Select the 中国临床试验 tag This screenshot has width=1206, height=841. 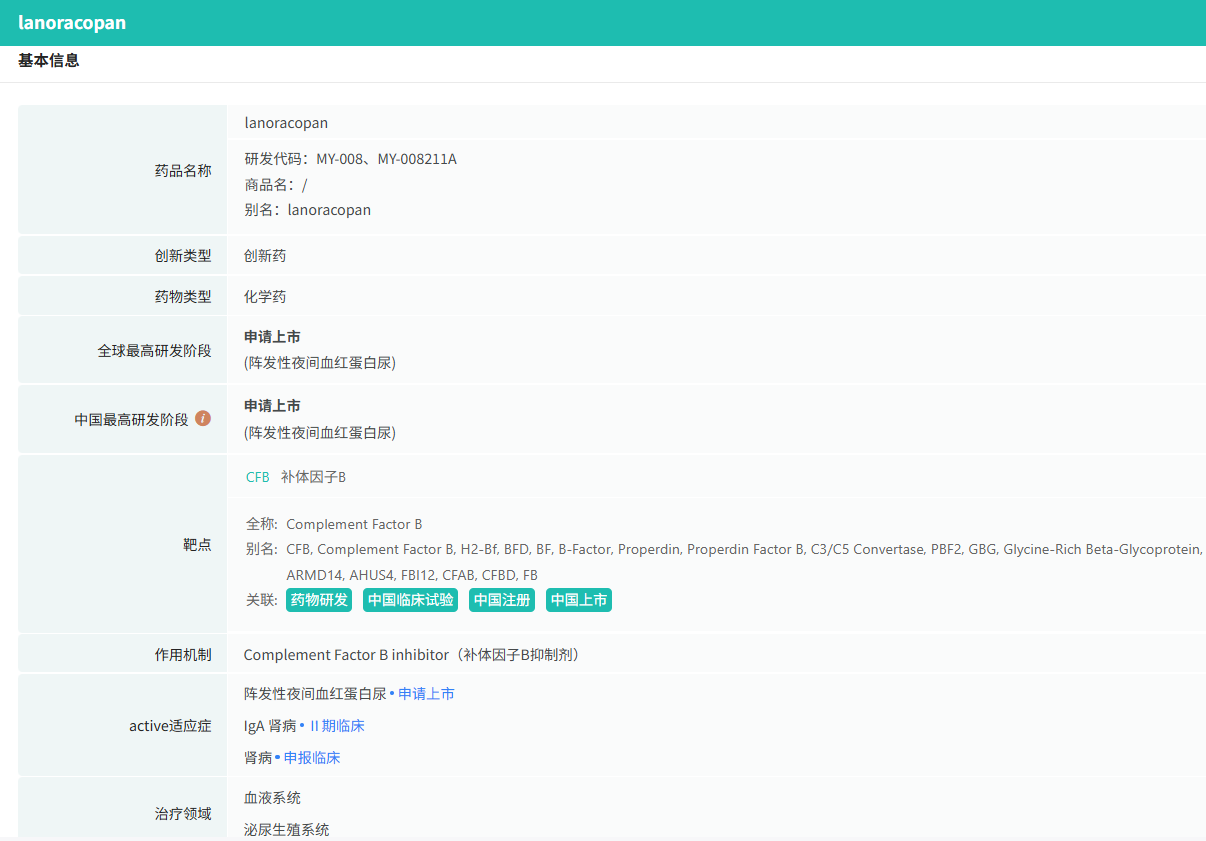pyautogui.click(x=410, y=600)
